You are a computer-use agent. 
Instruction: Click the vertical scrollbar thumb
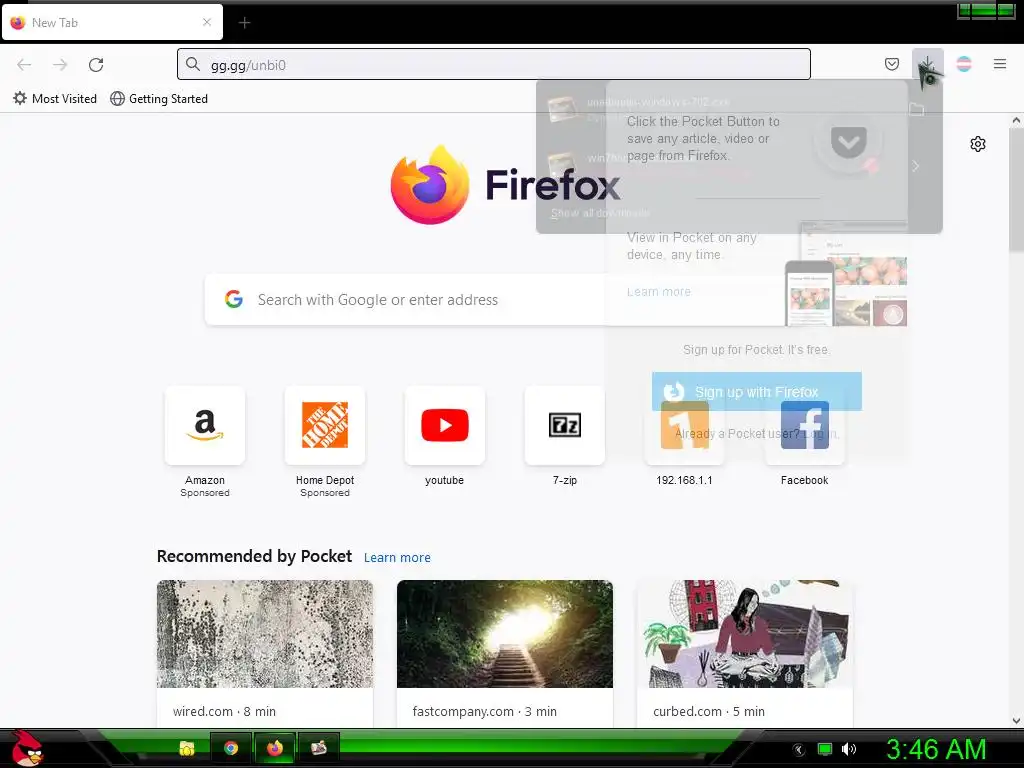click(x=1016, y=189)
